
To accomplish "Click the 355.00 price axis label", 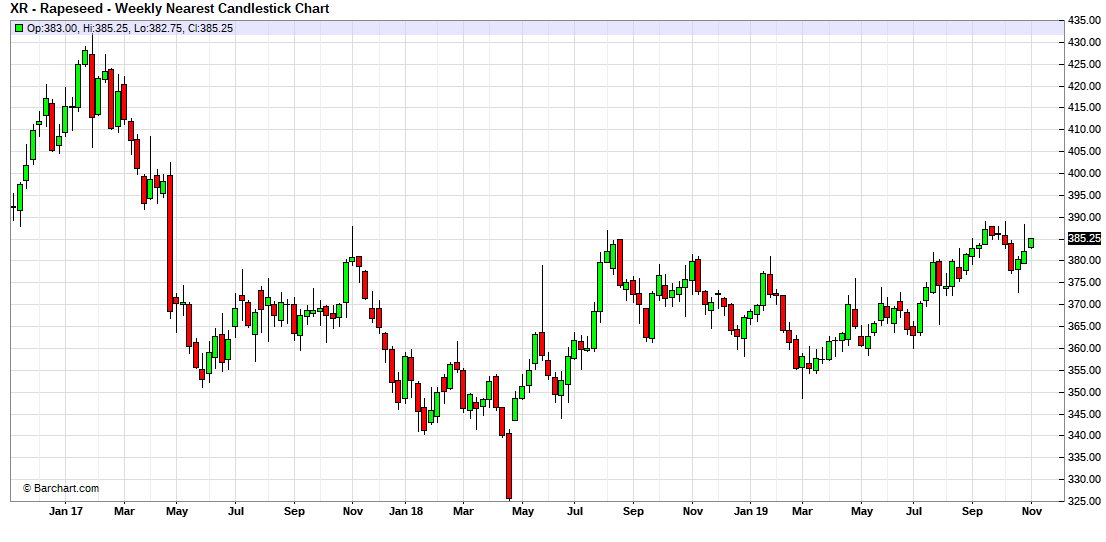I will [1085, 370].
